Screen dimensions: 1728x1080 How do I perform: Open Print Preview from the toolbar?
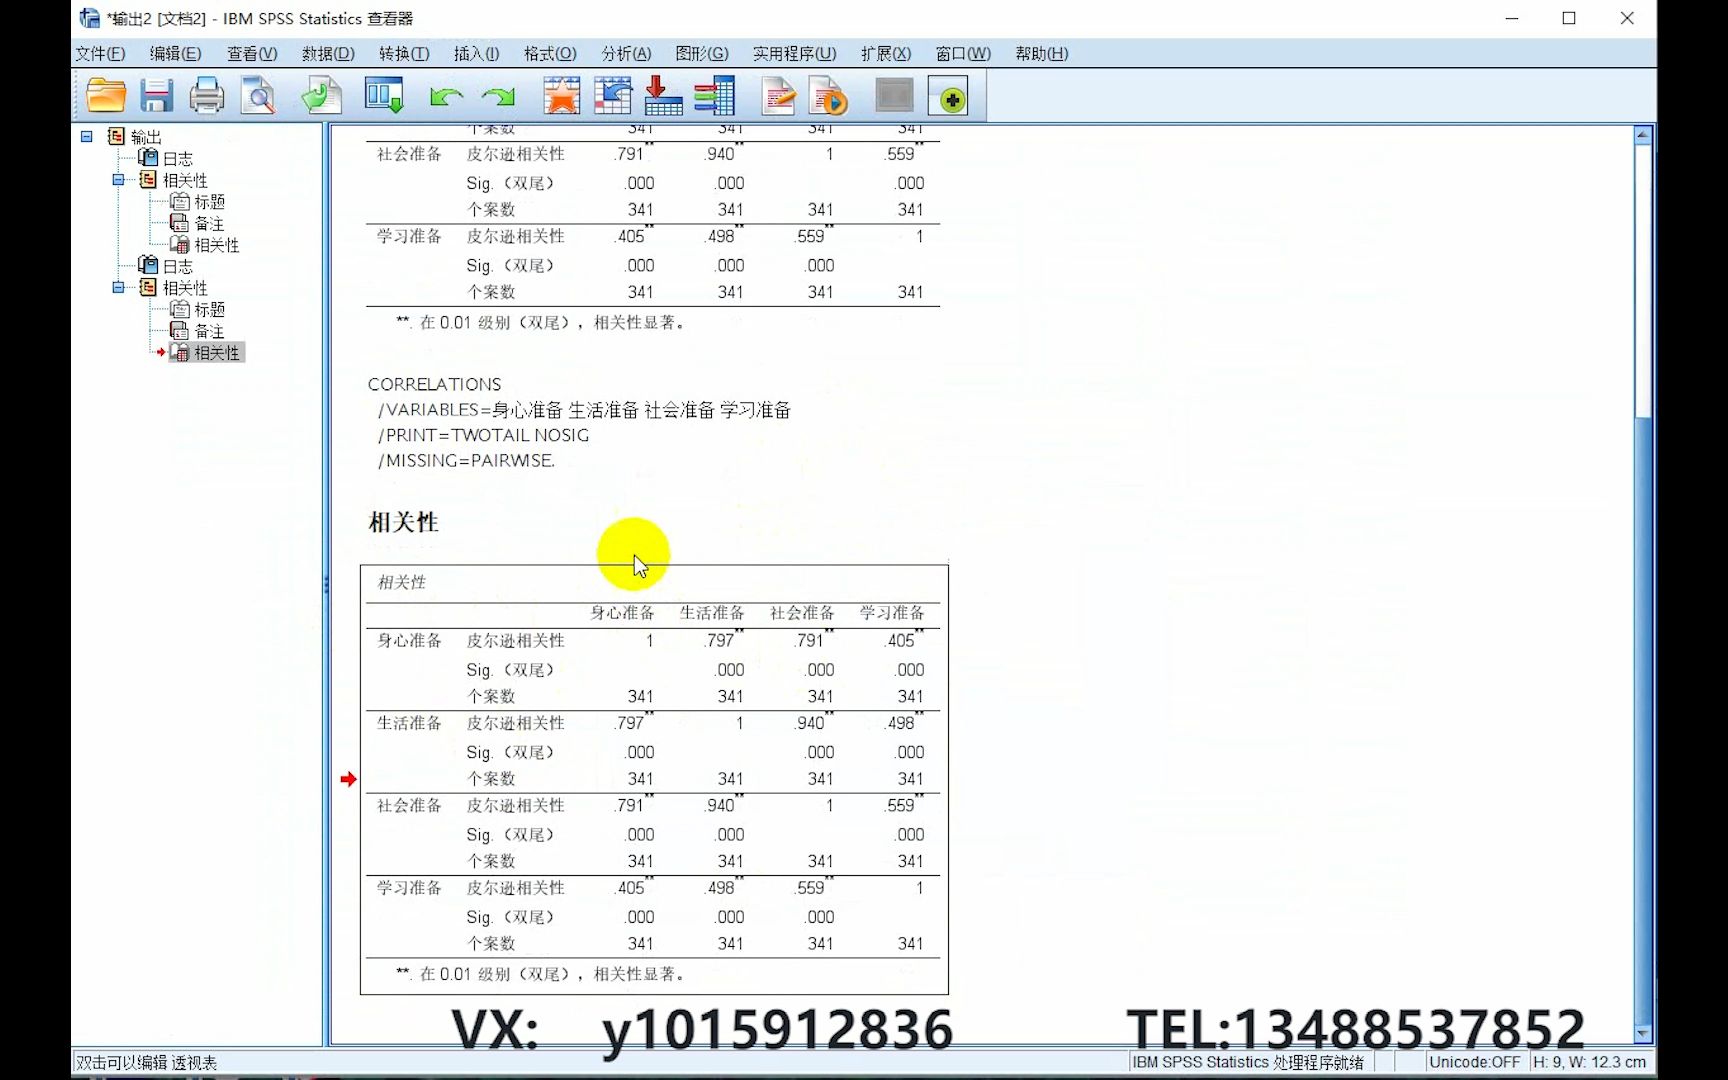click(x=258, y=96)
